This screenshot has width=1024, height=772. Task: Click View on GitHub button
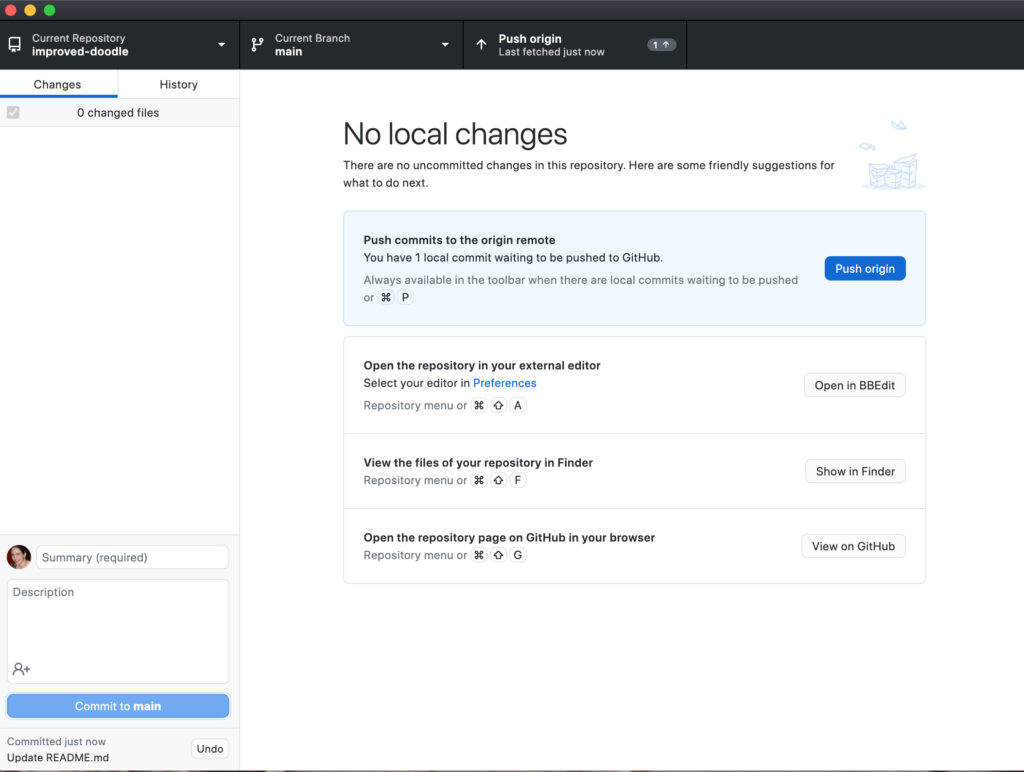pyautogui.click(x=853, y=547)
